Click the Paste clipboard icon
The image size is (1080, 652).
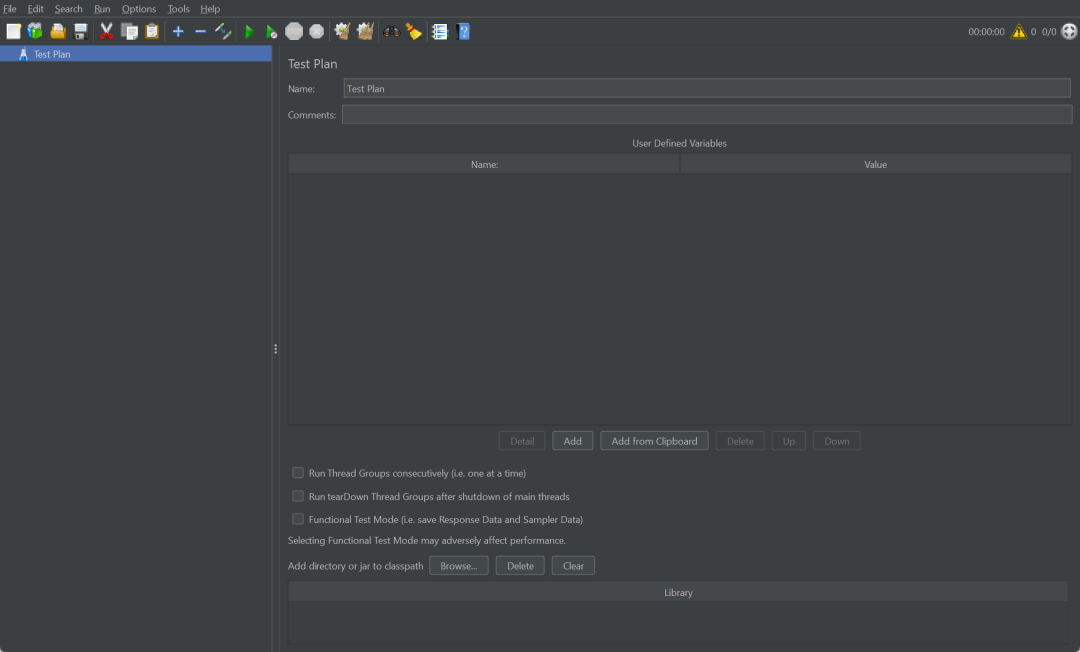click(x=152, y=32)
